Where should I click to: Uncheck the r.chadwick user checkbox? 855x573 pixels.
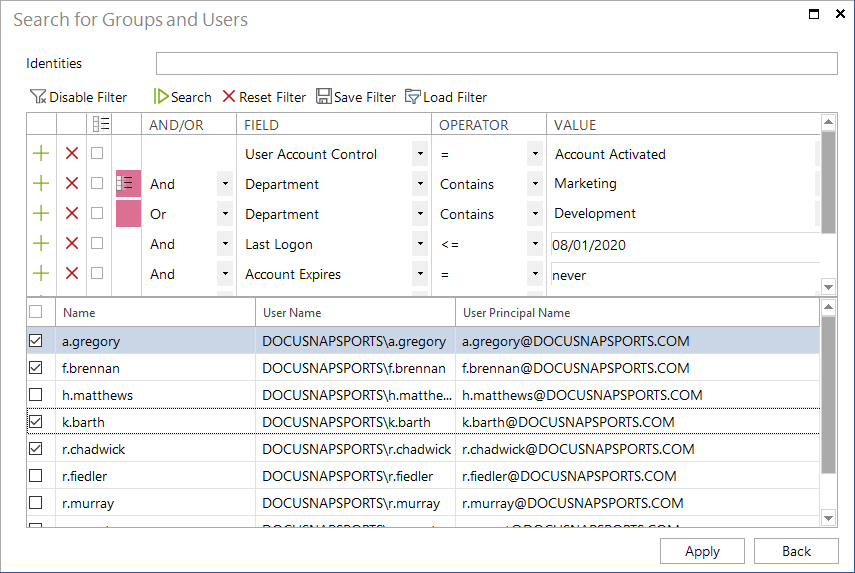(x=35, y=449)
